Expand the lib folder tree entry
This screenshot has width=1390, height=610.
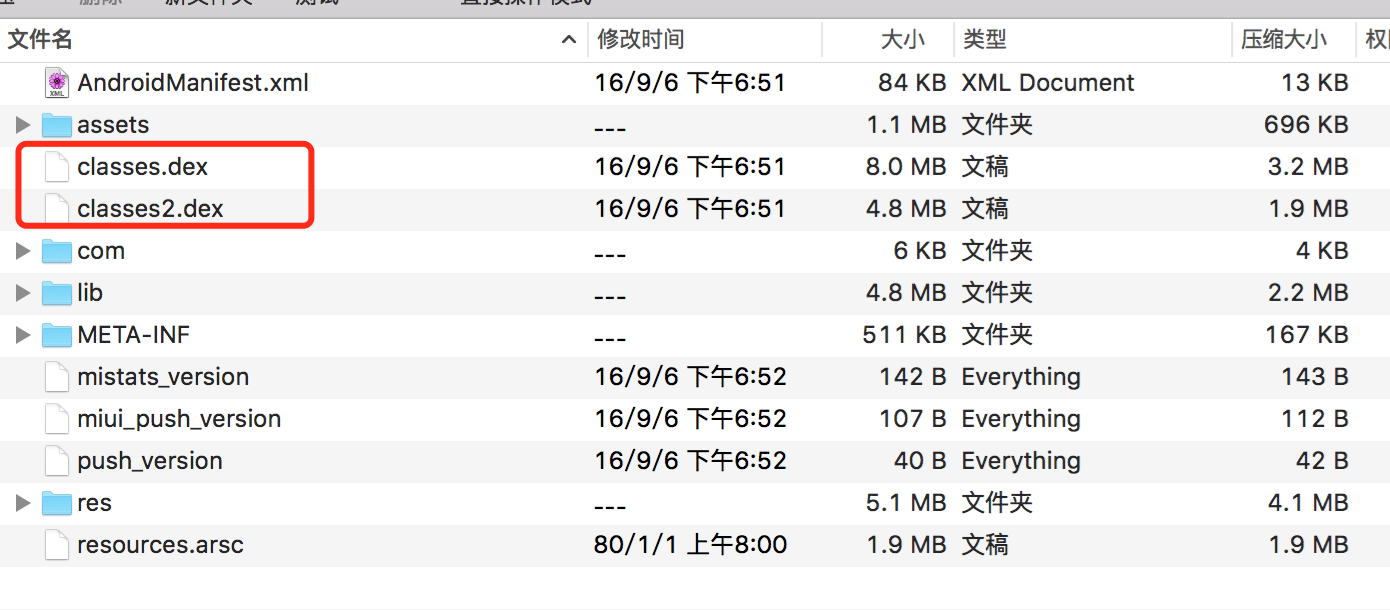[21, 292]
